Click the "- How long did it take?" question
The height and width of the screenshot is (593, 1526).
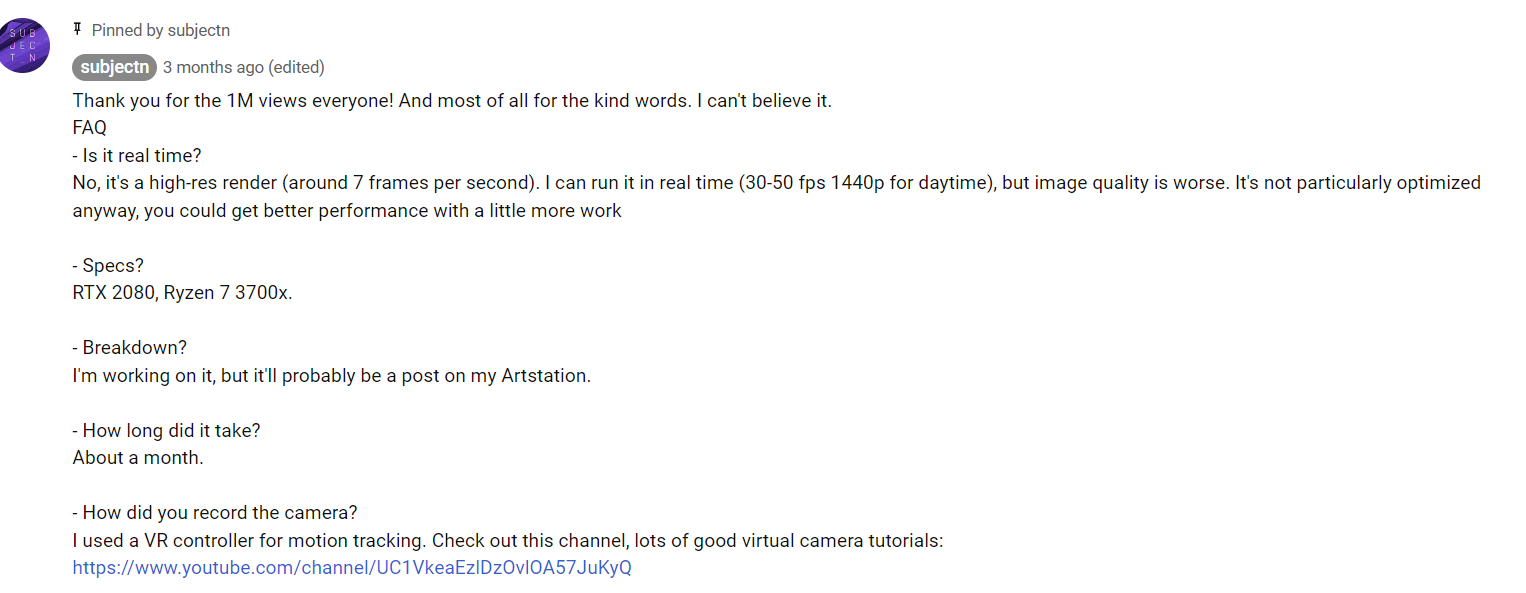166,431
